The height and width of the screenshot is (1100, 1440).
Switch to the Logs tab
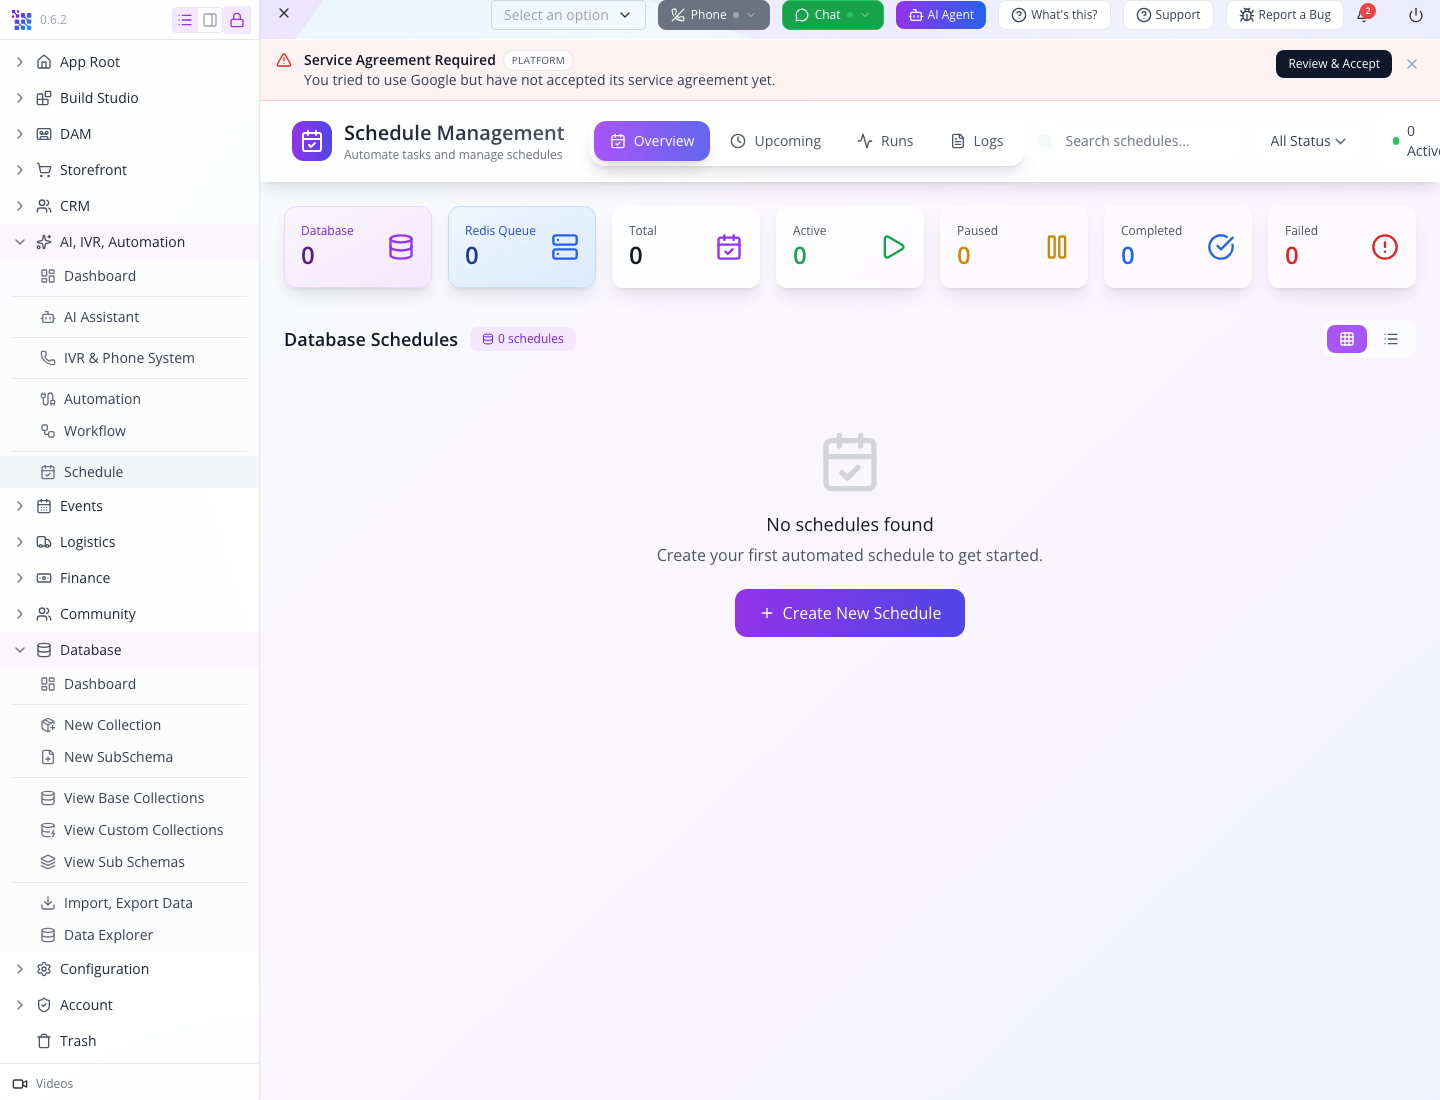coord(977,141)
